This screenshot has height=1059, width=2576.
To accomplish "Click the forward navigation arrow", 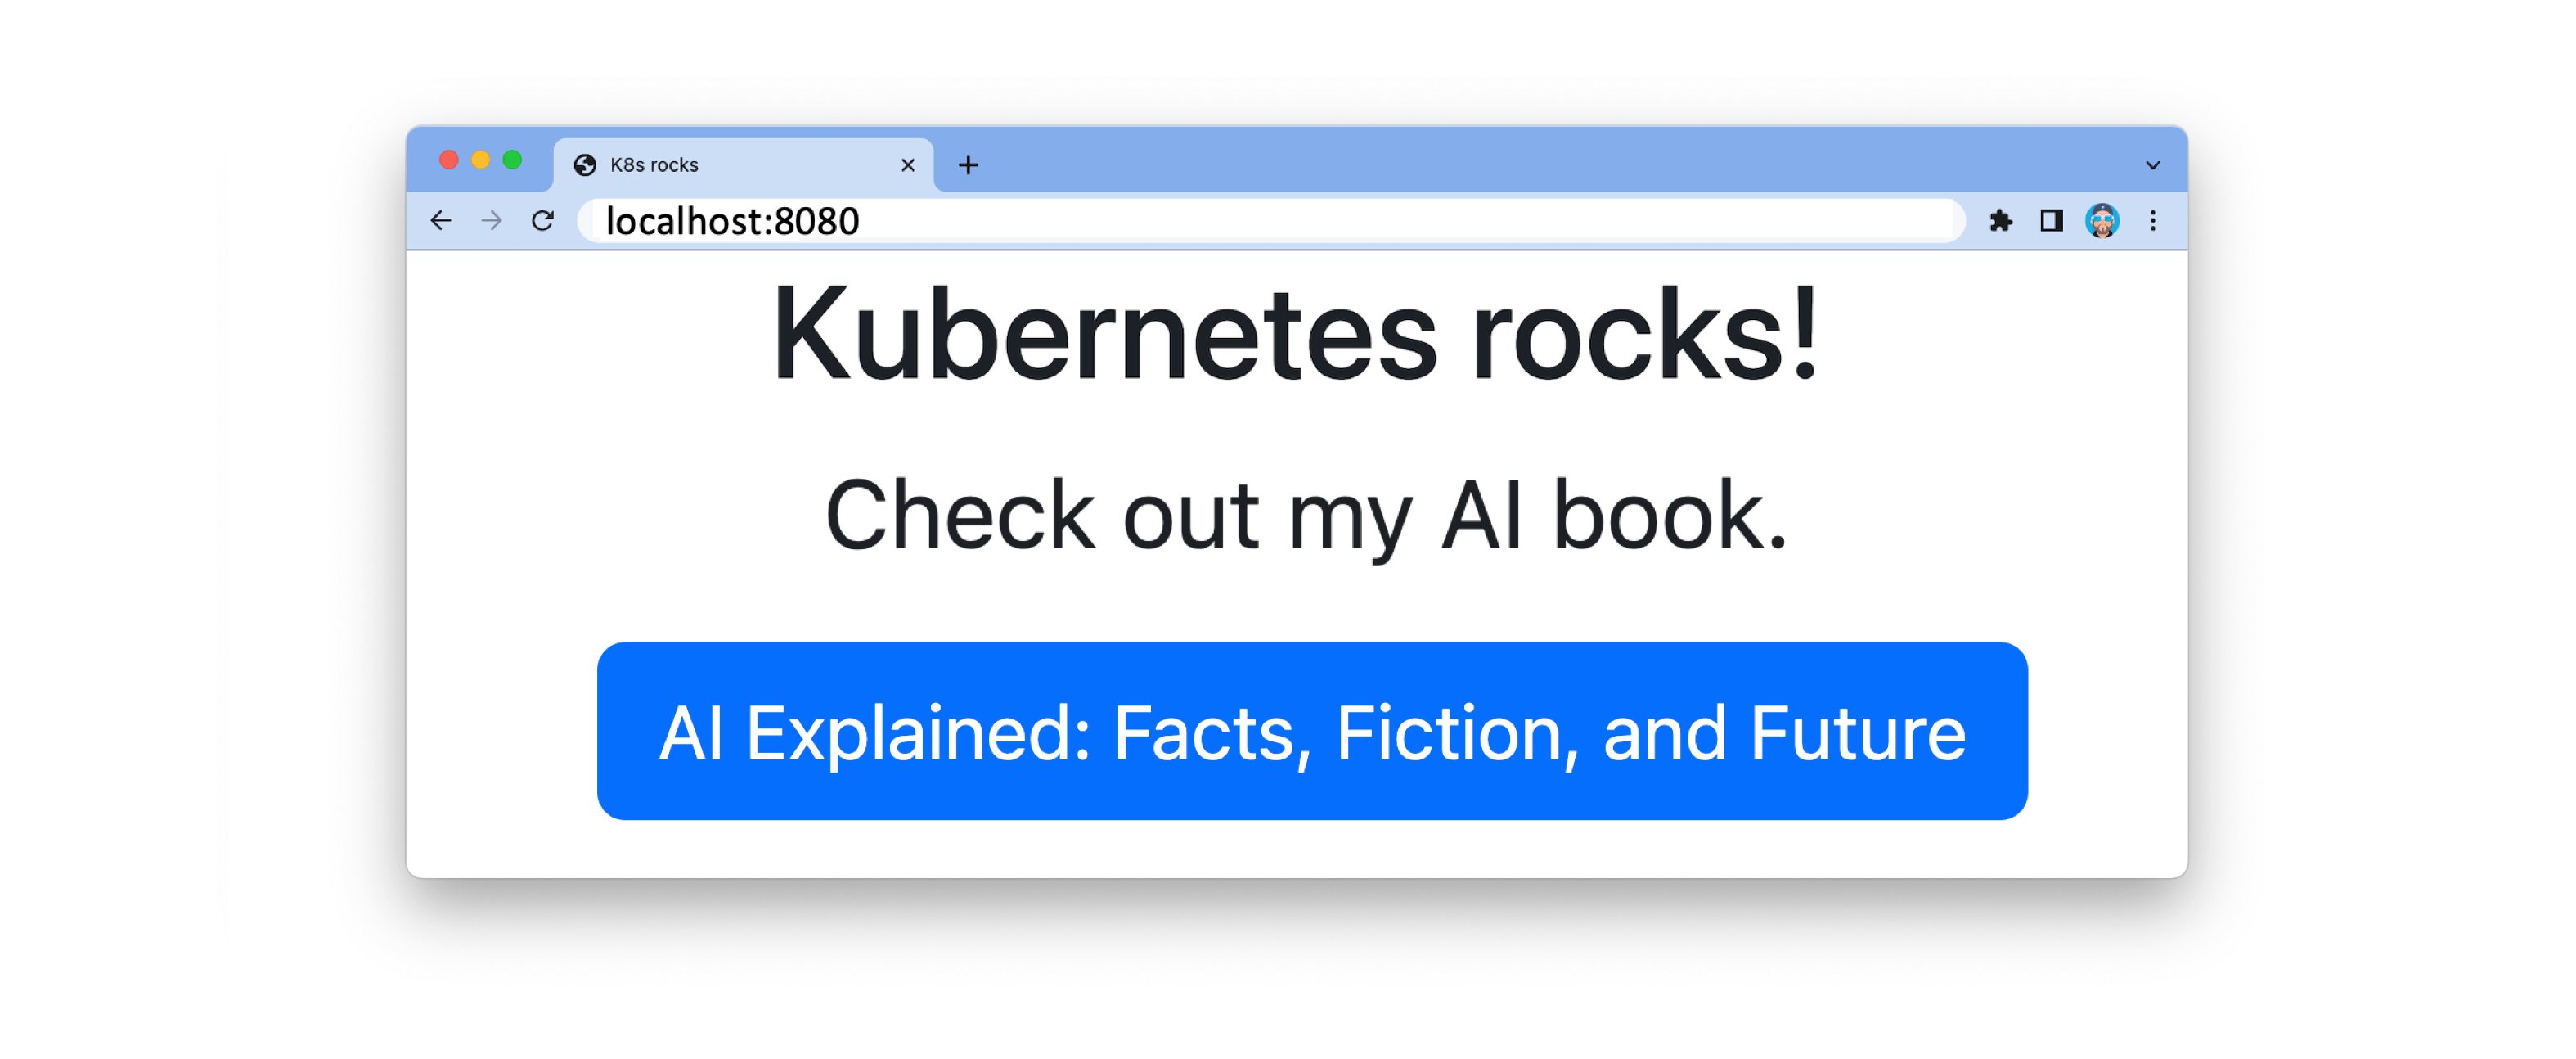I will (x=491, y=220).
